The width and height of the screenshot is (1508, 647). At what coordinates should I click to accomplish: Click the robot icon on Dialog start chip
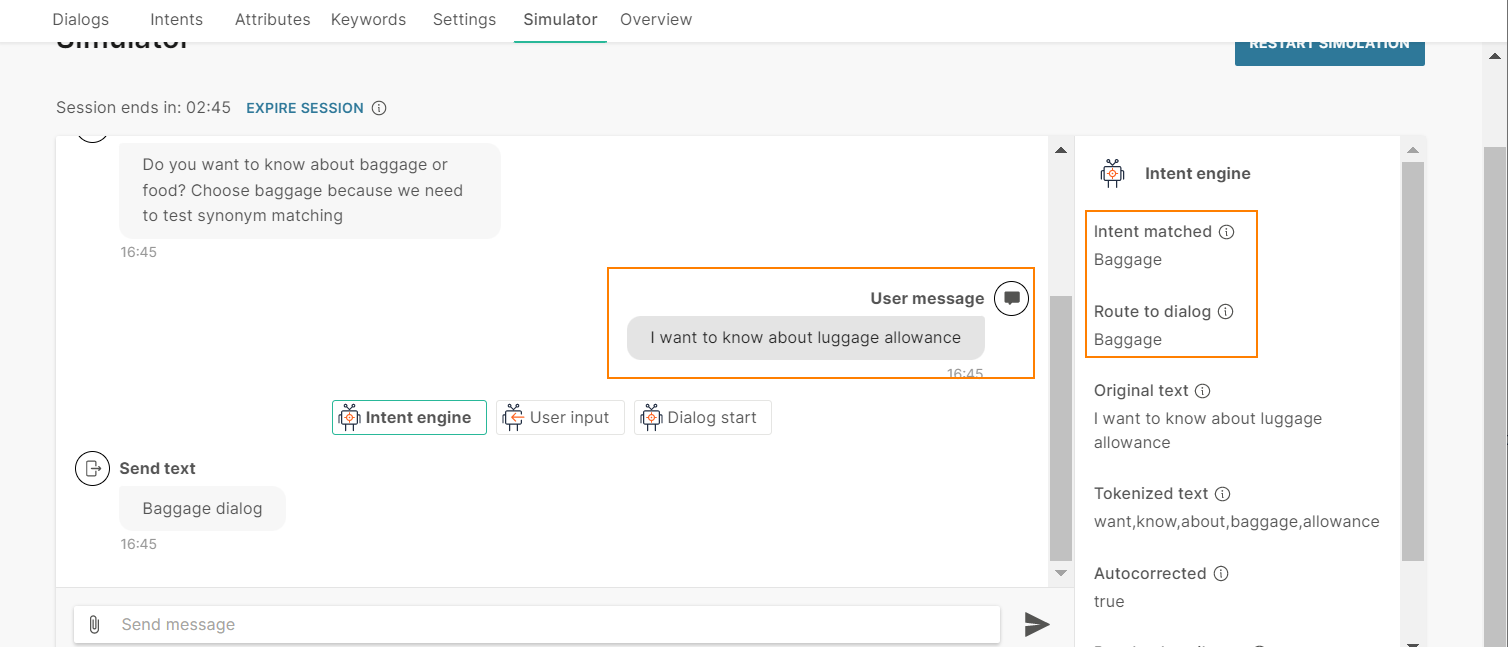[651, 417]
